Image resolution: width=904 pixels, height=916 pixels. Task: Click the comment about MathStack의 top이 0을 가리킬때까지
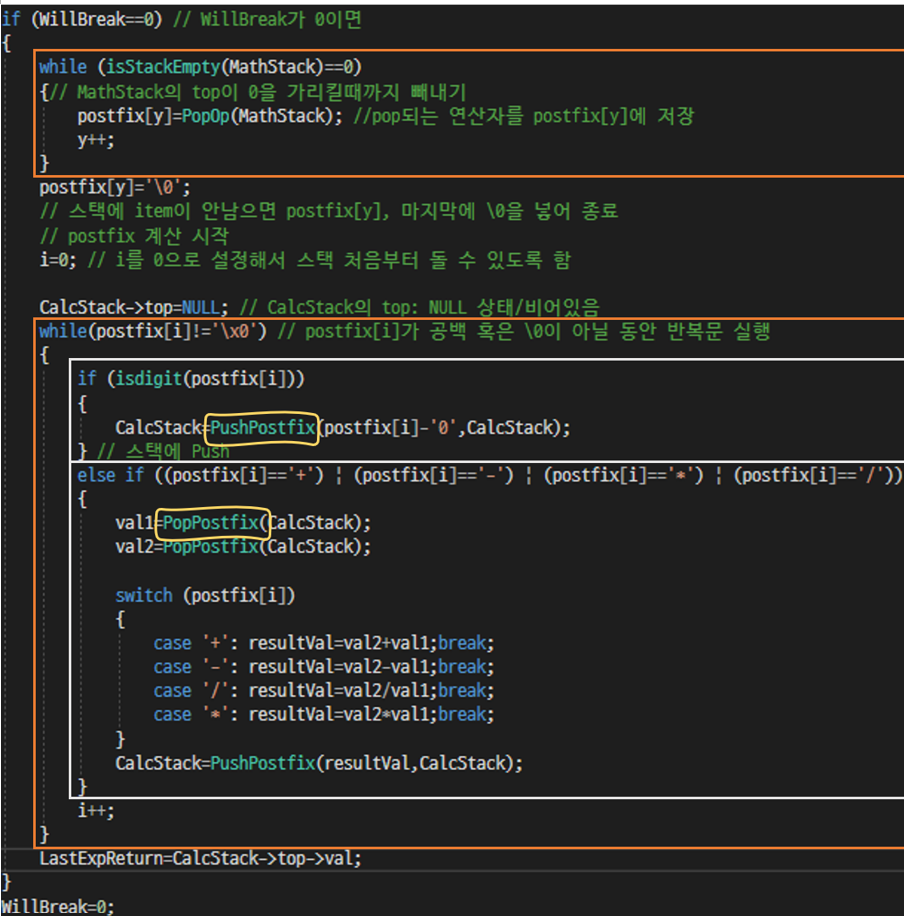[x=257, y=92]
